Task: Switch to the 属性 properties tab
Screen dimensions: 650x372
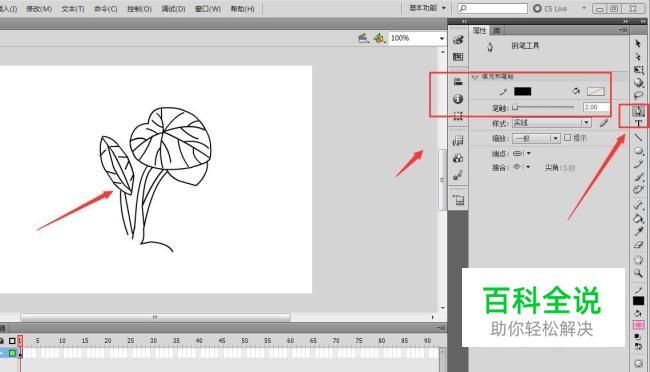Action: pos(480,30)
